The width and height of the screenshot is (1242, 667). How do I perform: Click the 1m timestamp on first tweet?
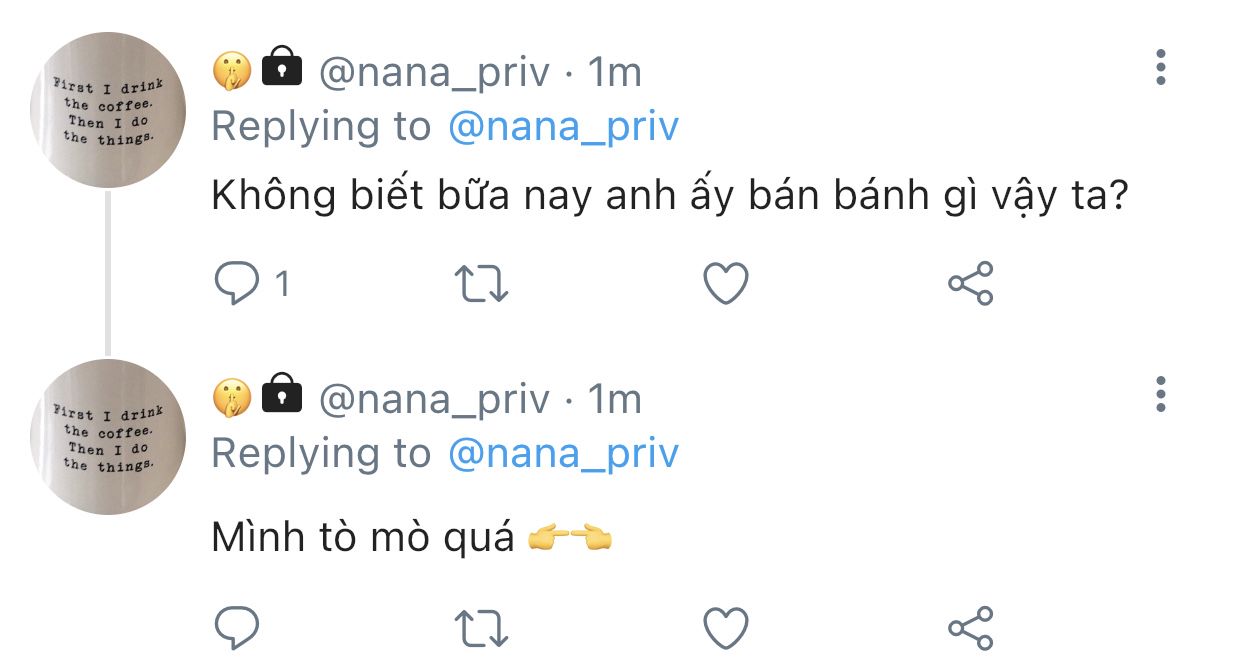click(614, 72)
